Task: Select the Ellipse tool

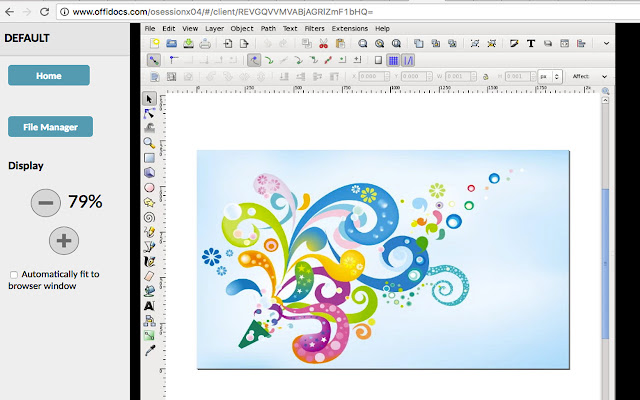Action: click(x=149, y=187)
